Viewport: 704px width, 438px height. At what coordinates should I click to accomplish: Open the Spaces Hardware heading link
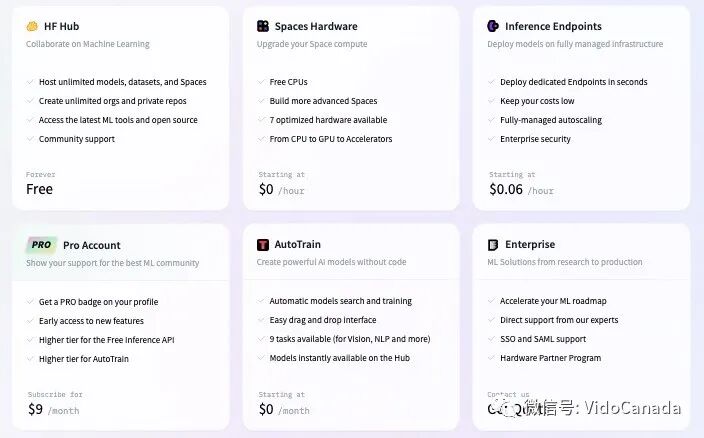[316, 26]
